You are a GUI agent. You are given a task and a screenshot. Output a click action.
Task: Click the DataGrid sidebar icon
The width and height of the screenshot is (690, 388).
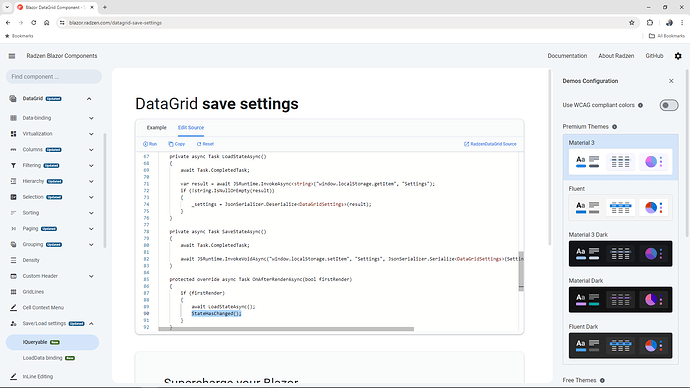(x=13, y=99)
